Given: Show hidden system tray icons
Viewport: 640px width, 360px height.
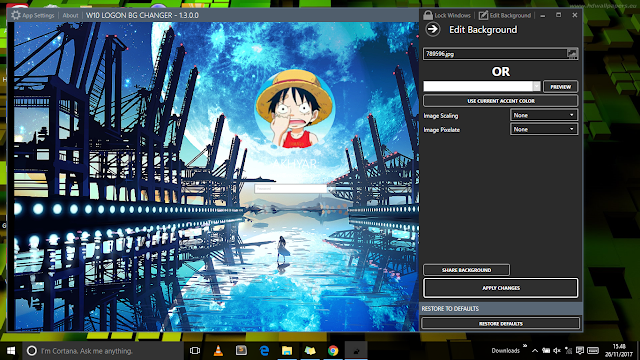Looking at the screenshot, I should pyautogui.click(x=535, y=351).
